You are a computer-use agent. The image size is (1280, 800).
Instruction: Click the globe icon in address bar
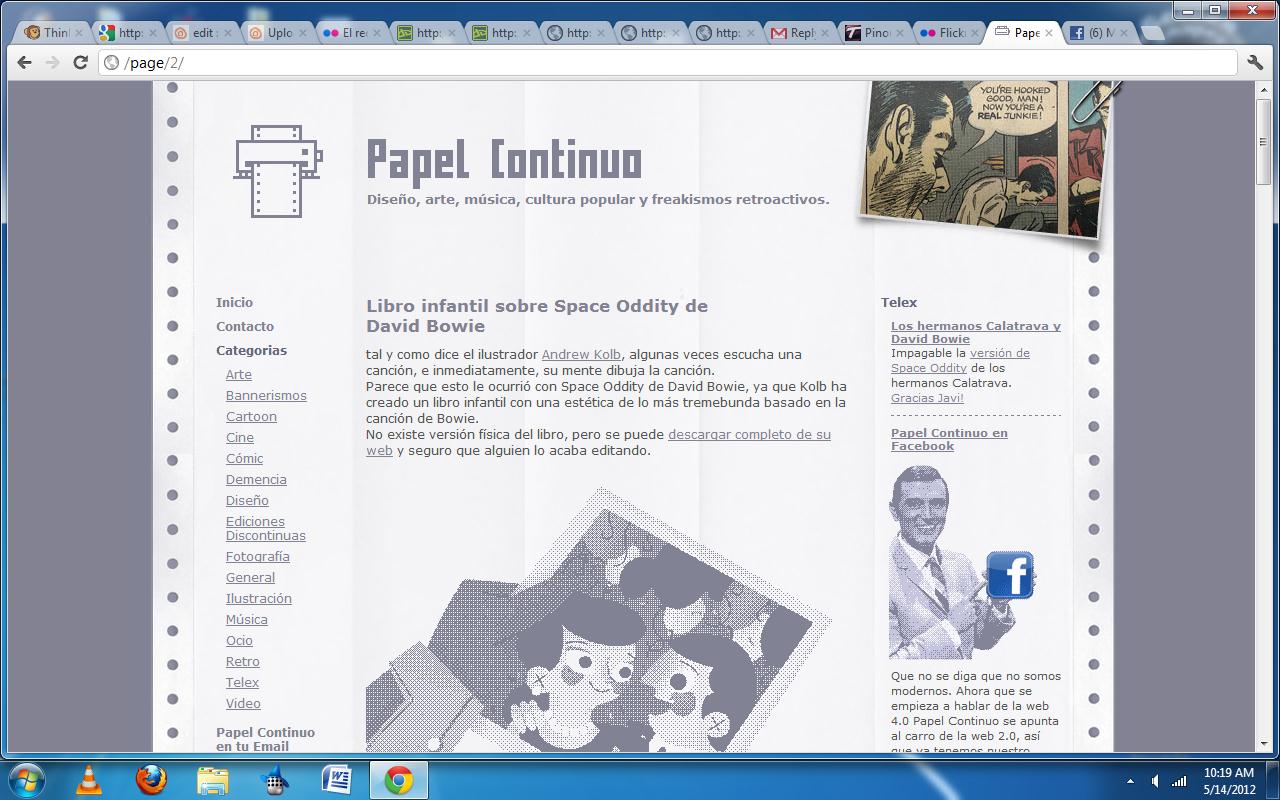[x=112, y=62]
